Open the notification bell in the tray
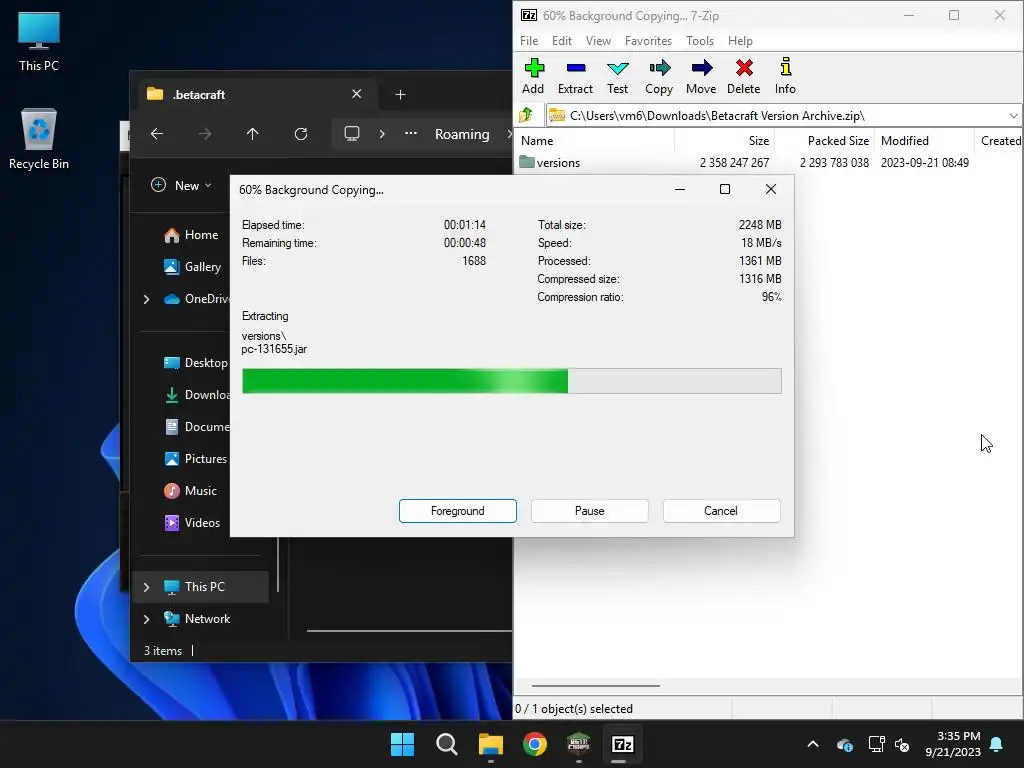1024x768 pixels. 997,744
